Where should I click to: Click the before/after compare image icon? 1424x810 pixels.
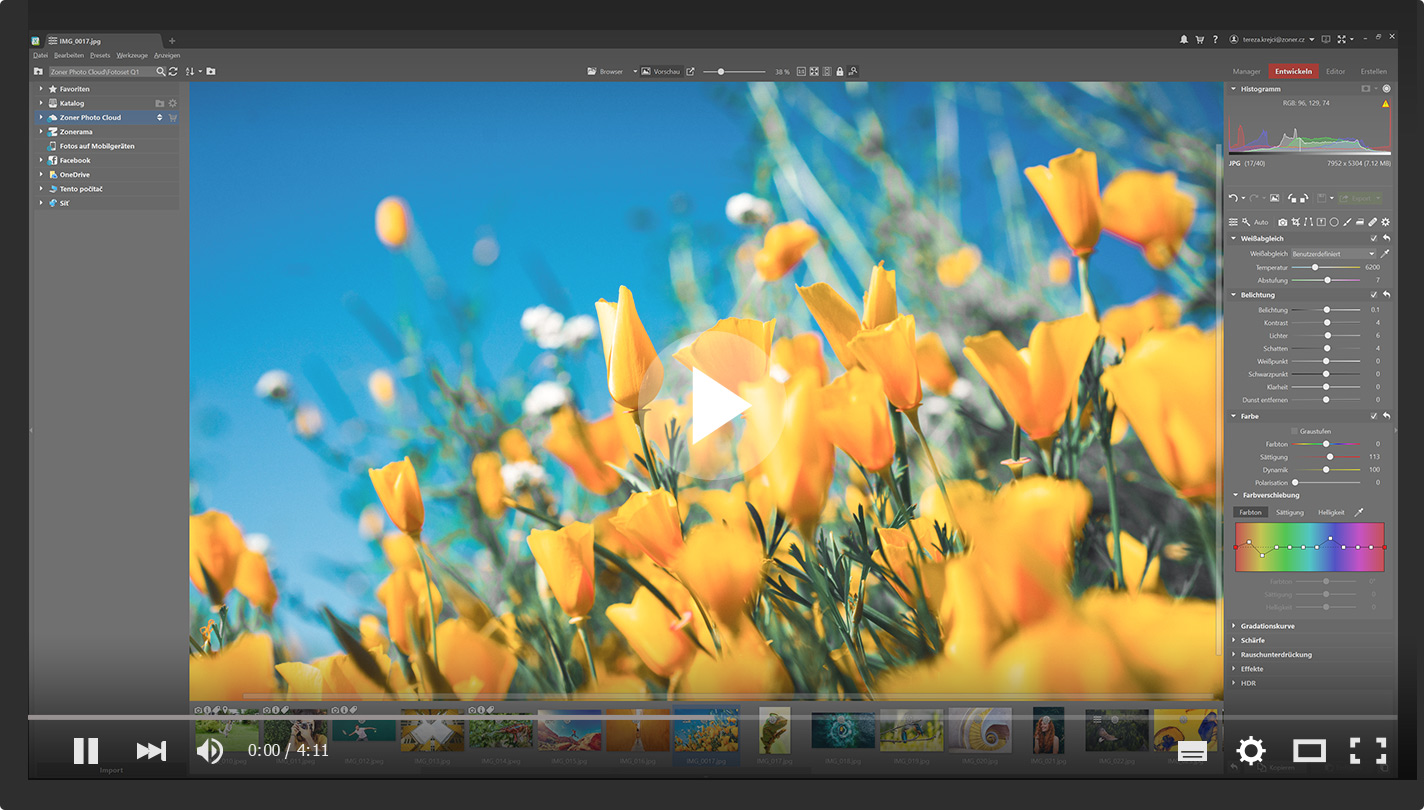pyautogui.click(x=1275, y=198)
